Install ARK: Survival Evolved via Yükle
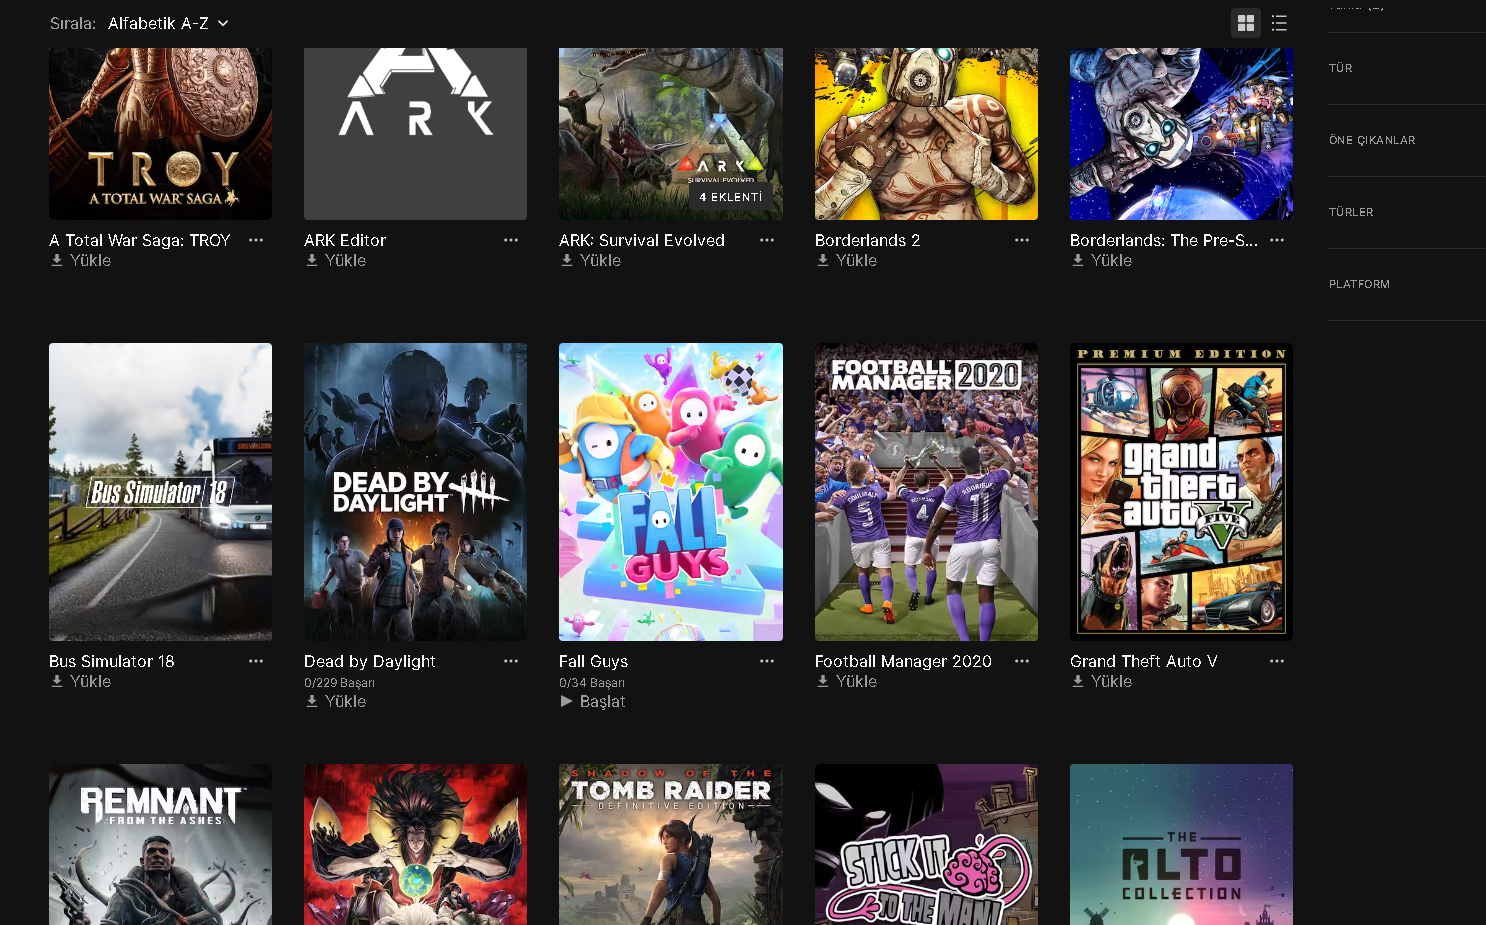 point(591,260)
